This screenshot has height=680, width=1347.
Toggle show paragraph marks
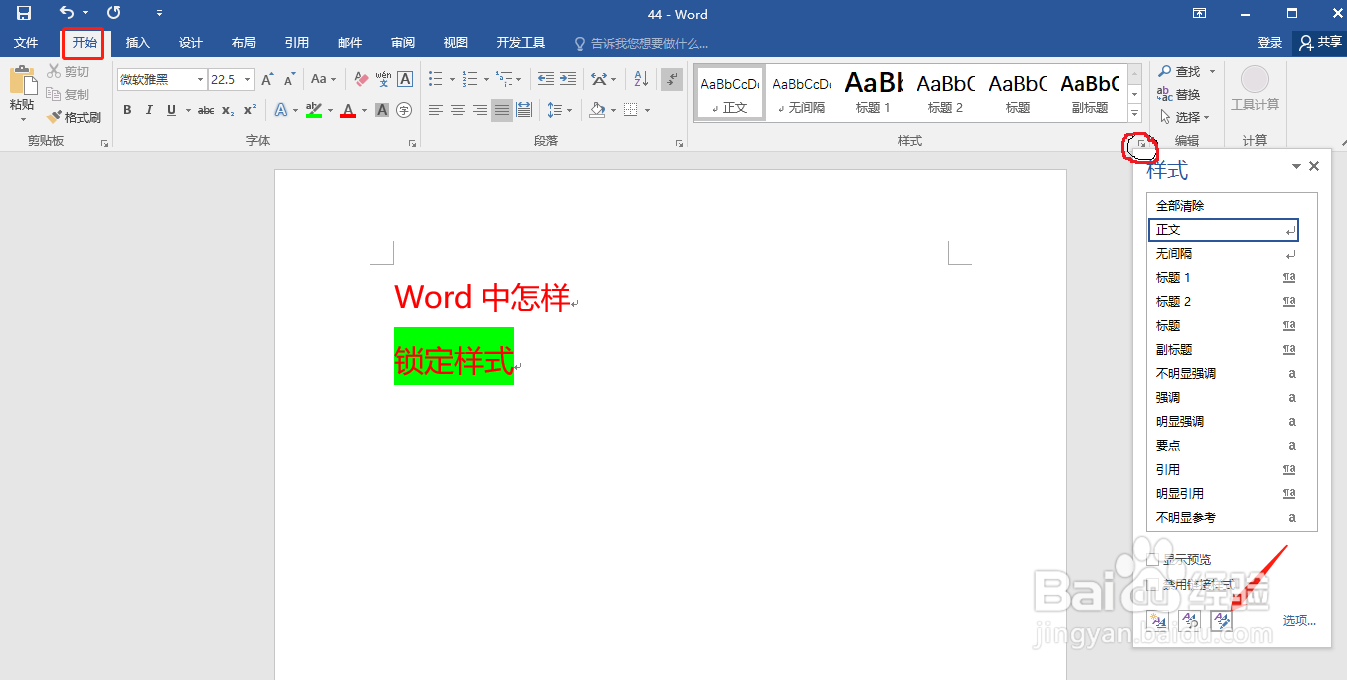(x=672, y=79)
